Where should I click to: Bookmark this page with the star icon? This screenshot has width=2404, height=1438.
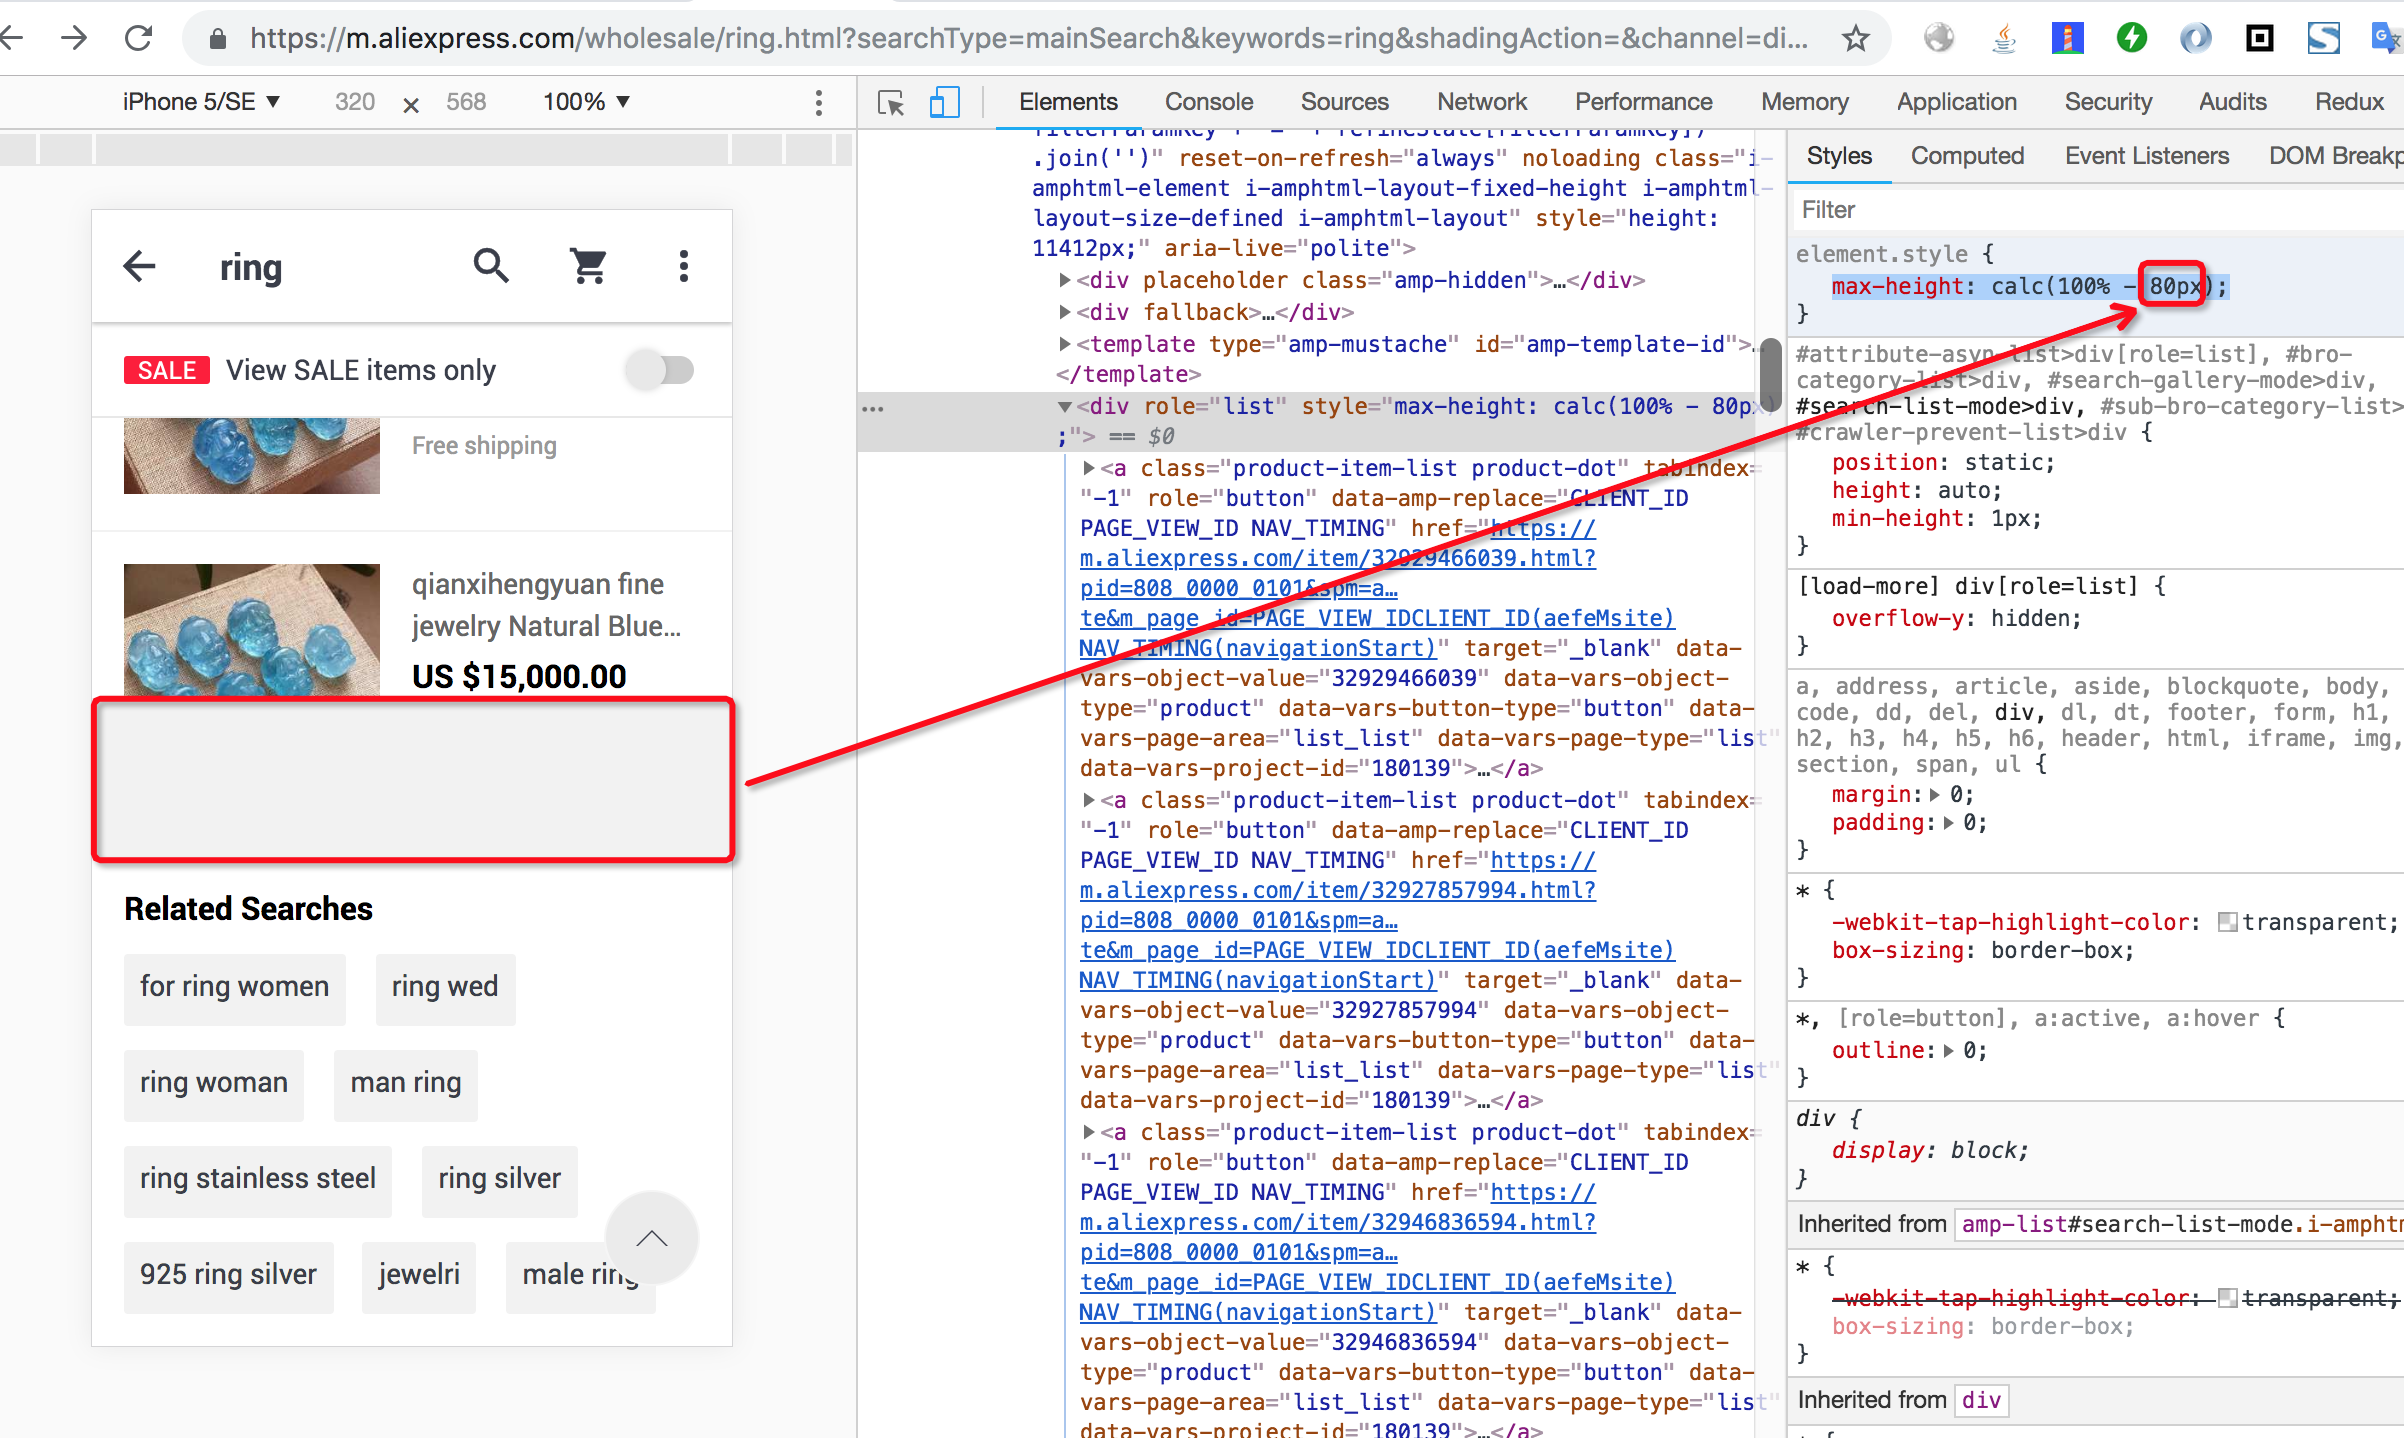[x=1856, y=38]
